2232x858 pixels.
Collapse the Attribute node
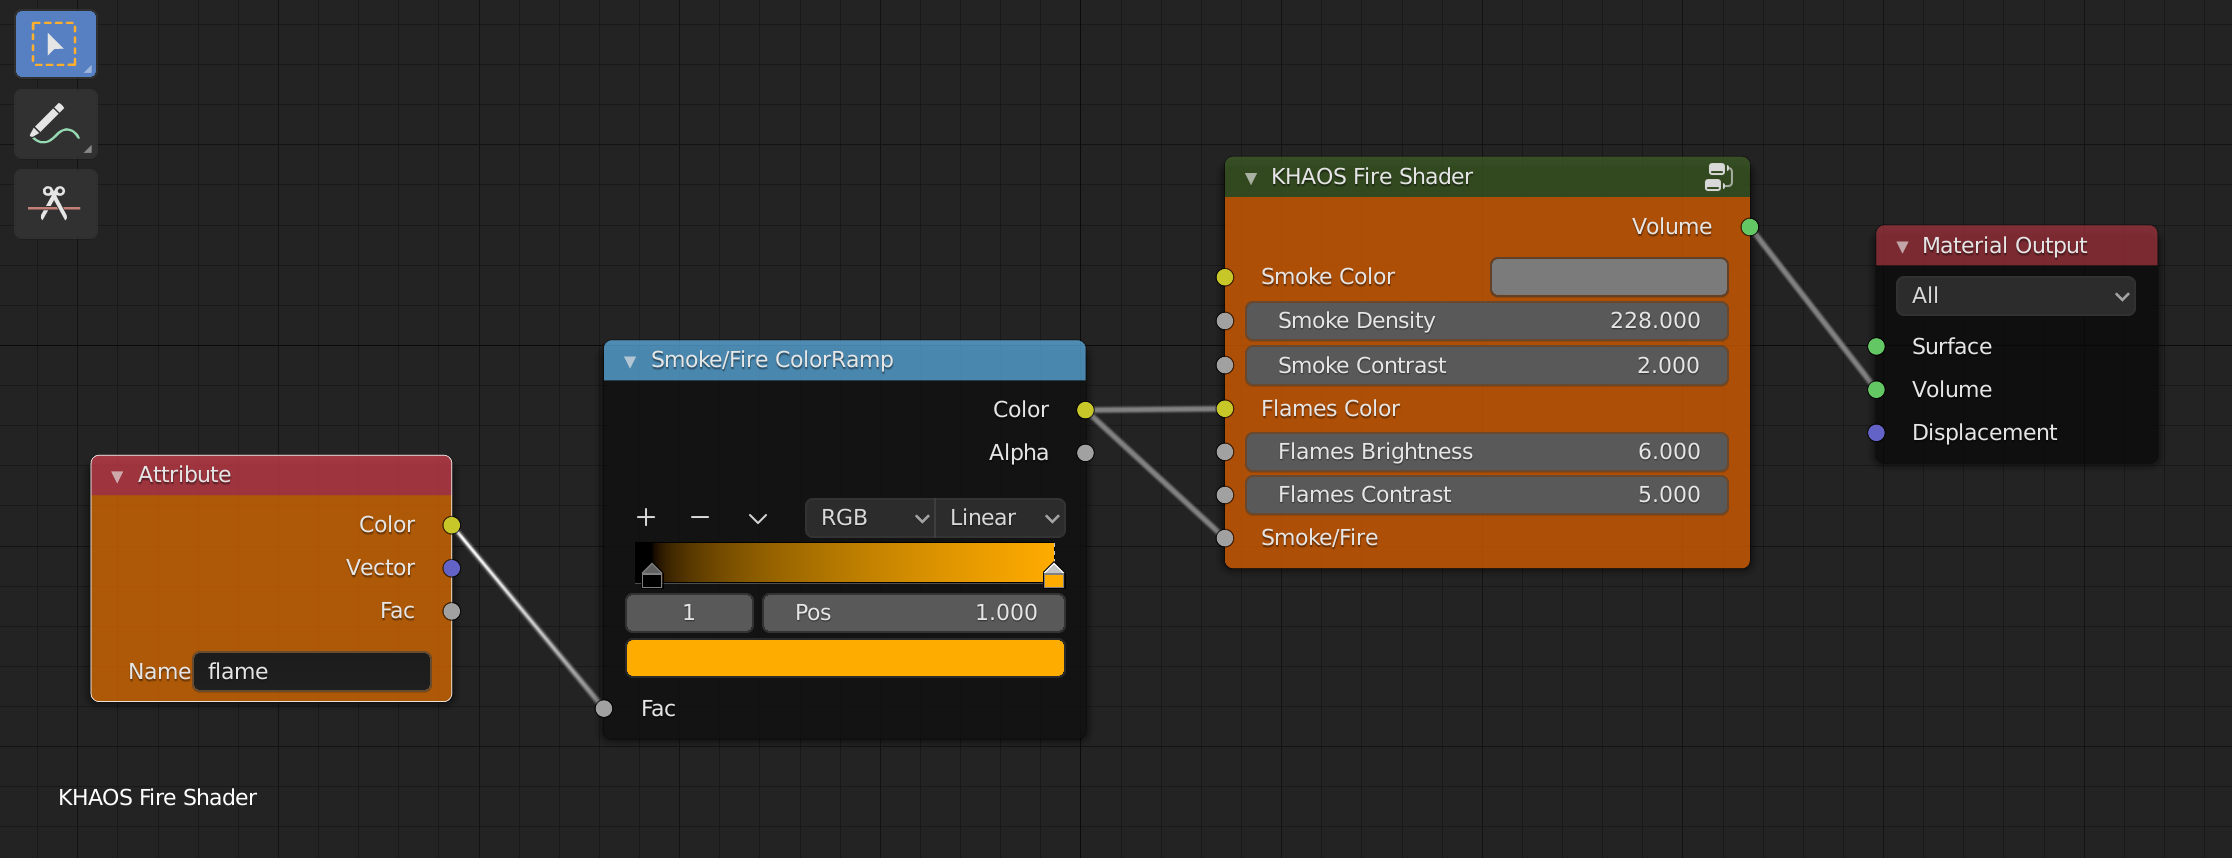tap(117, 476)
